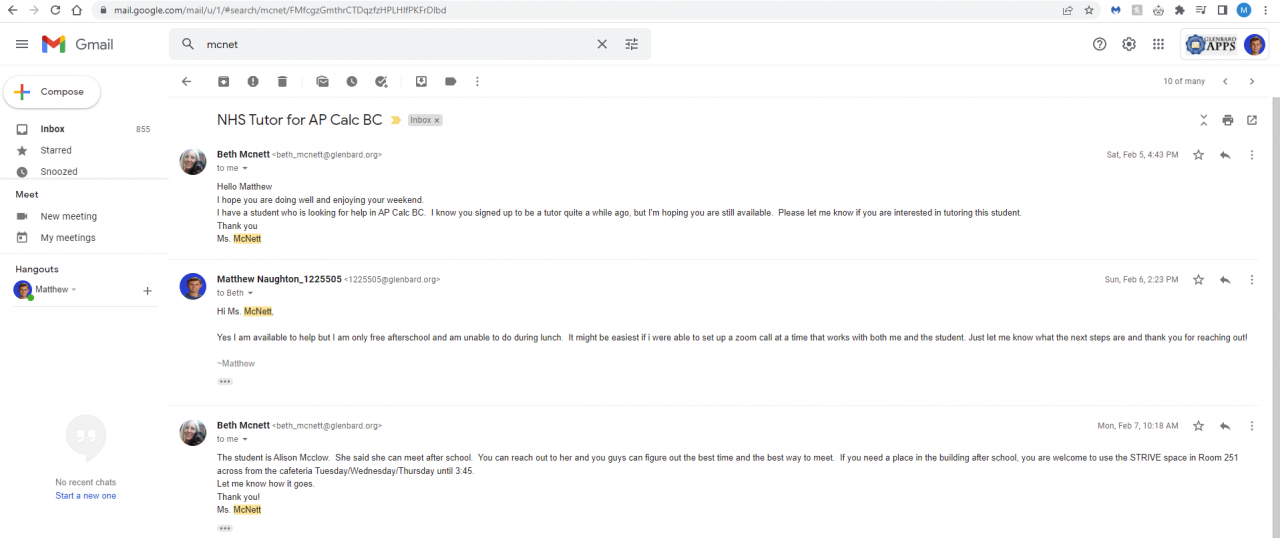
Task: Click the Compose button
Action: (x=52, y=92)
